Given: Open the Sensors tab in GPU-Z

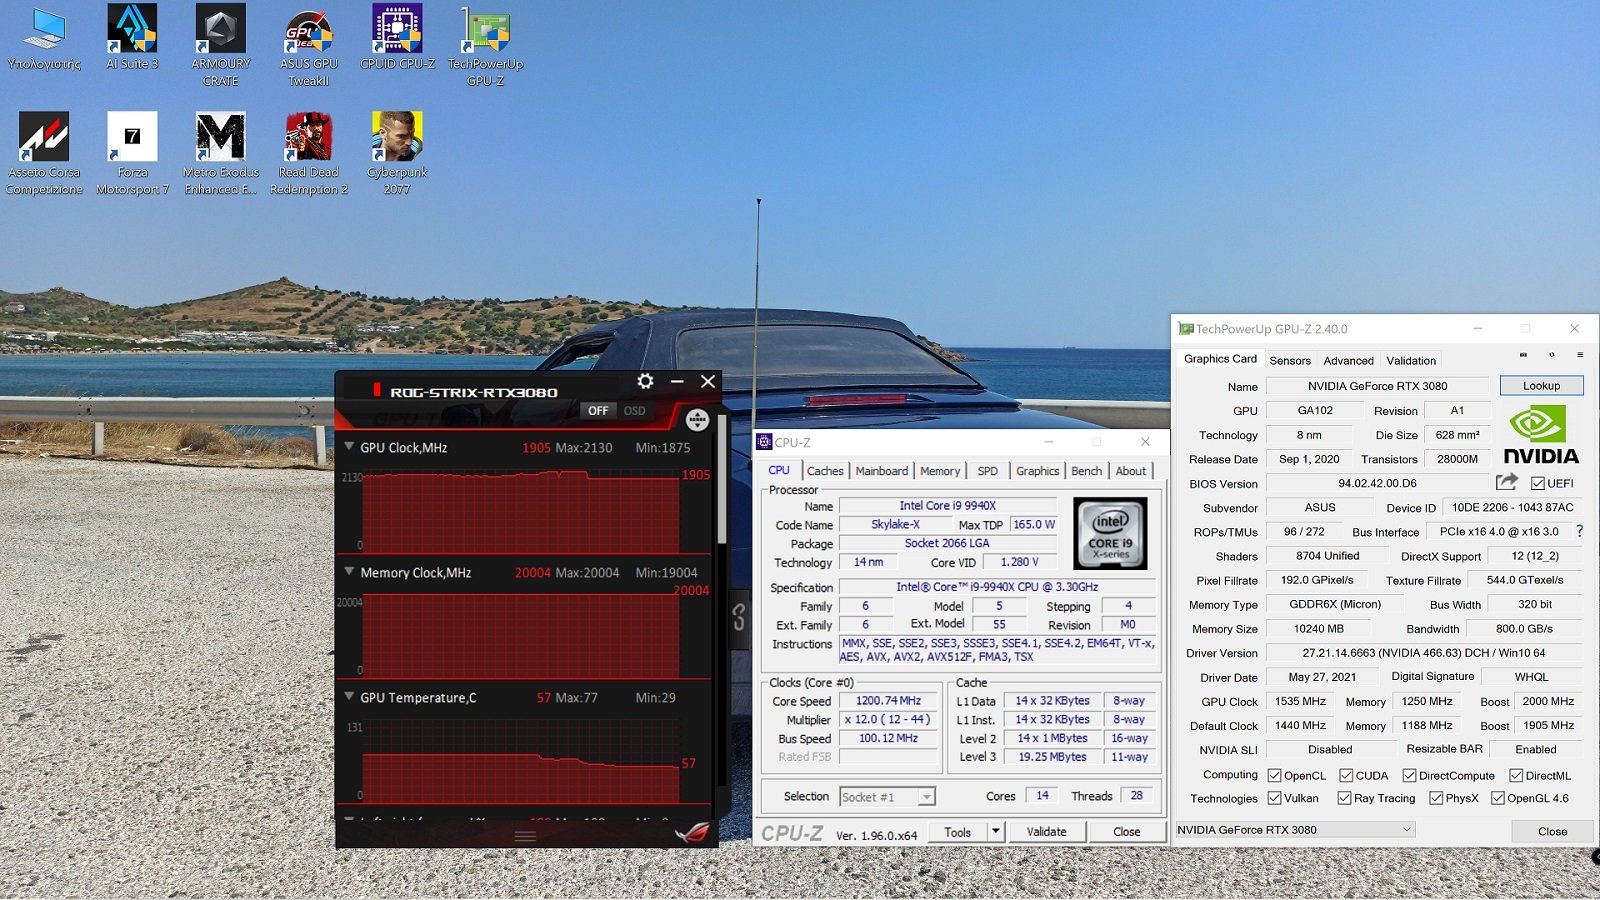Looking at the screenshot, I should click(x=1290, y=361).
